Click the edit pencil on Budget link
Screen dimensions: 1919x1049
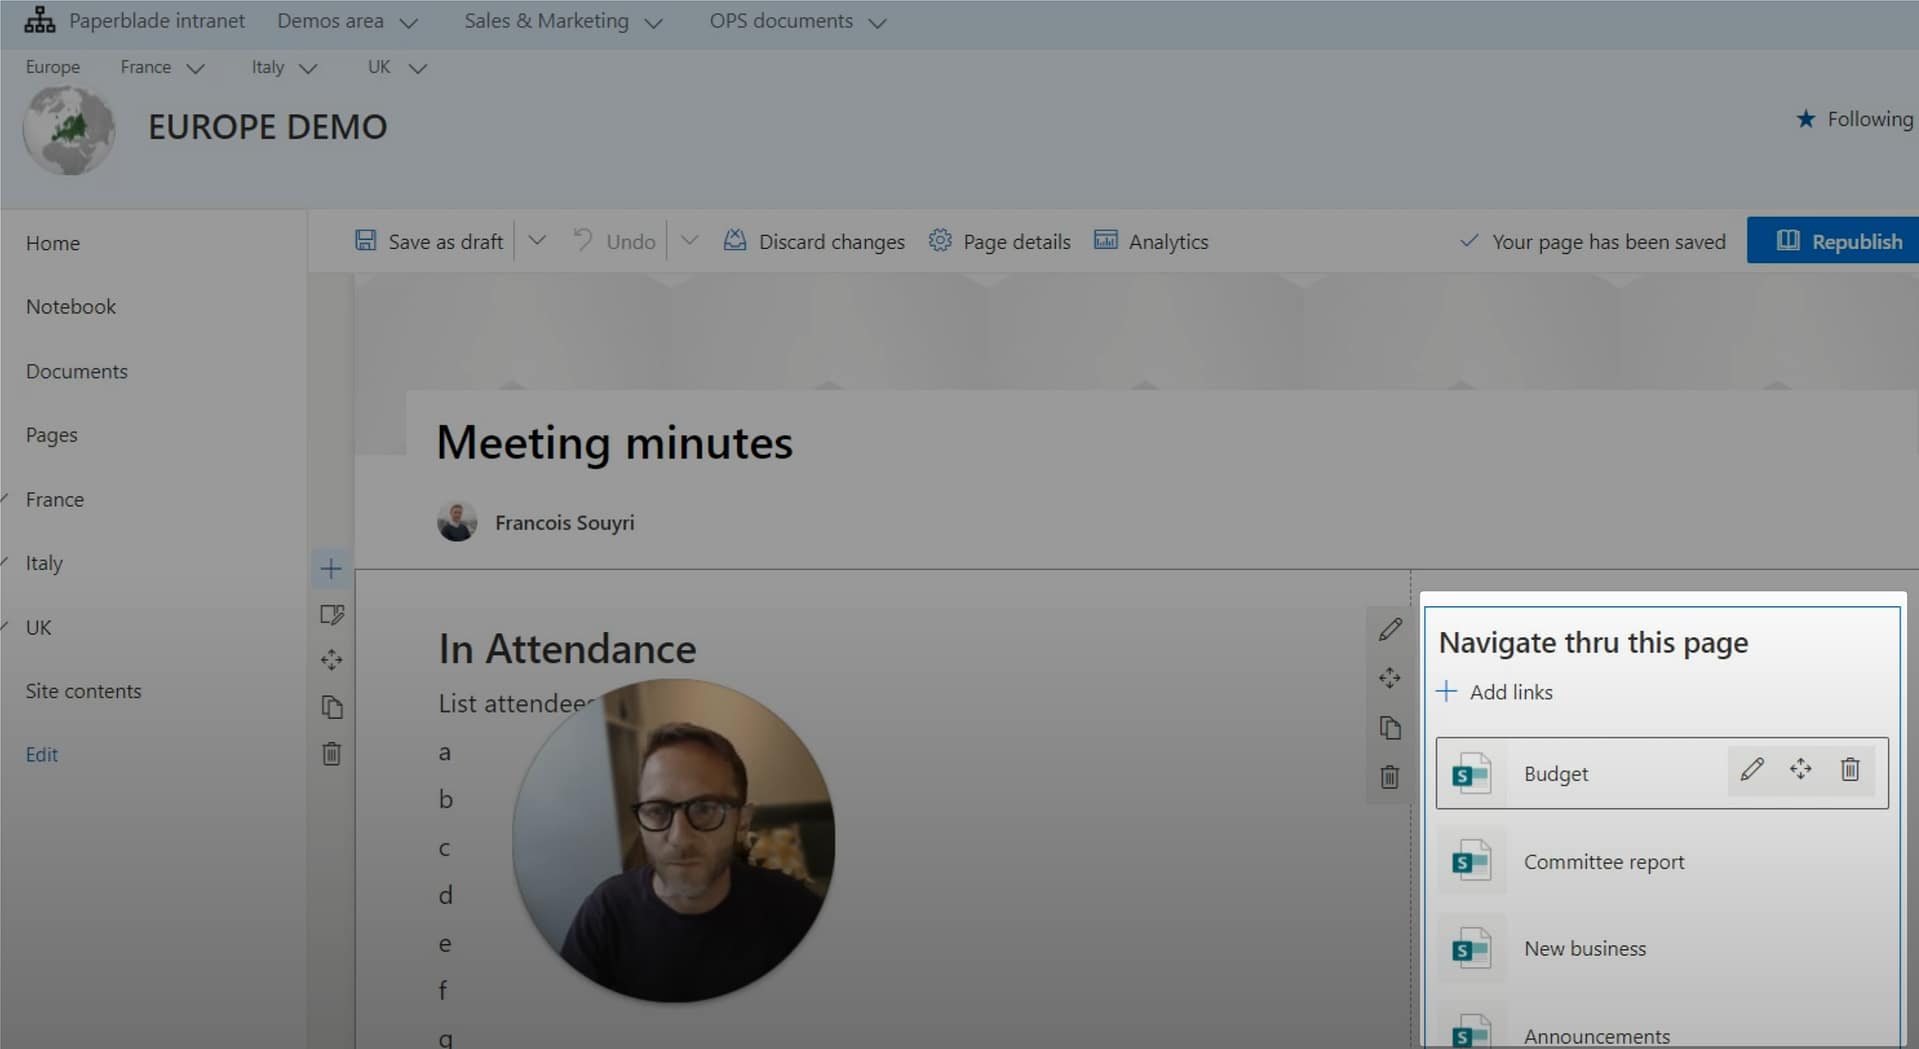point(1751,770)
